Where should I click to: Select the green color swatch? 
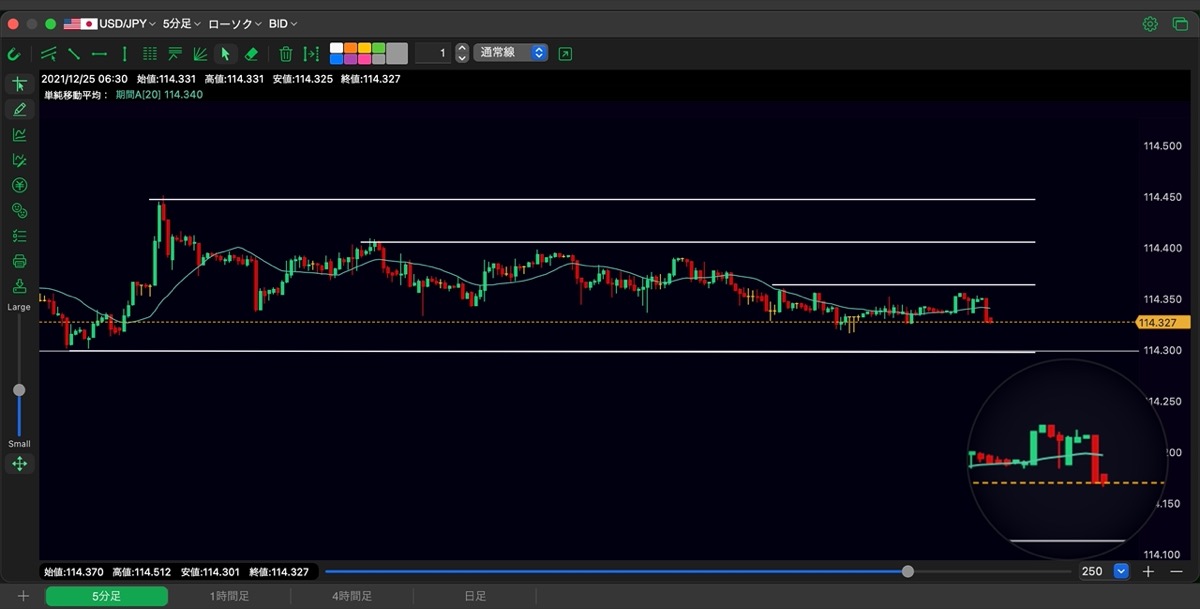(x=378, y=48)
